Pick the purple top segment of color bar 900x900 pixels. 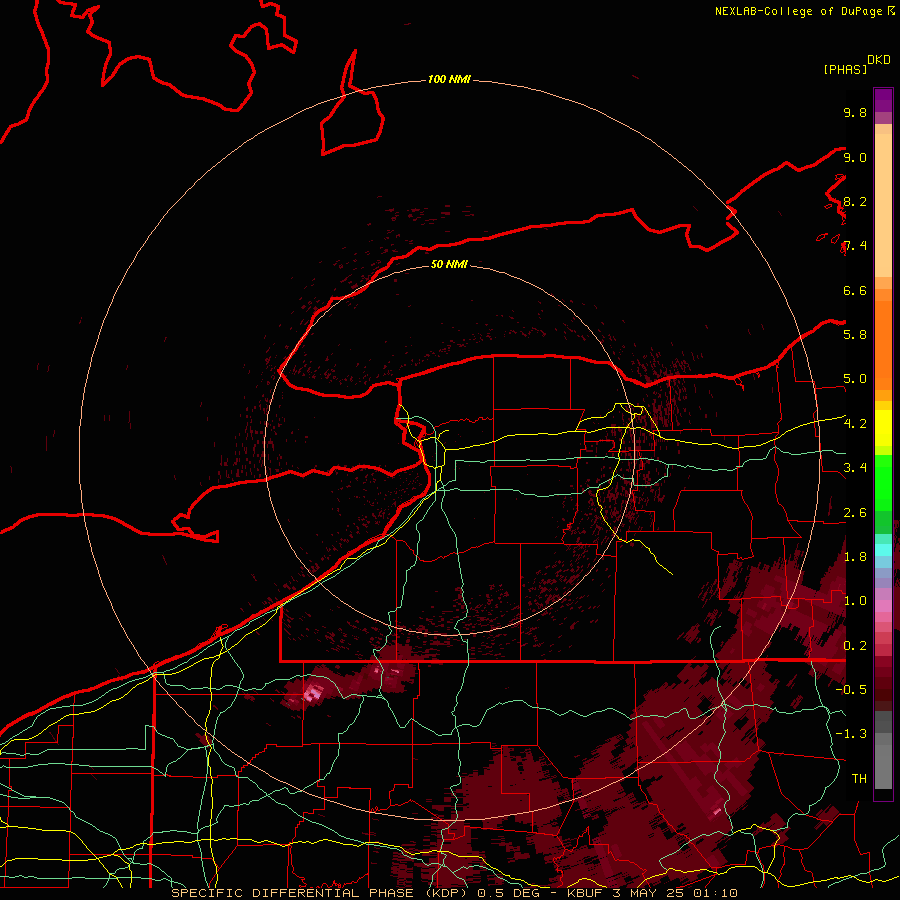click(883, 100)
